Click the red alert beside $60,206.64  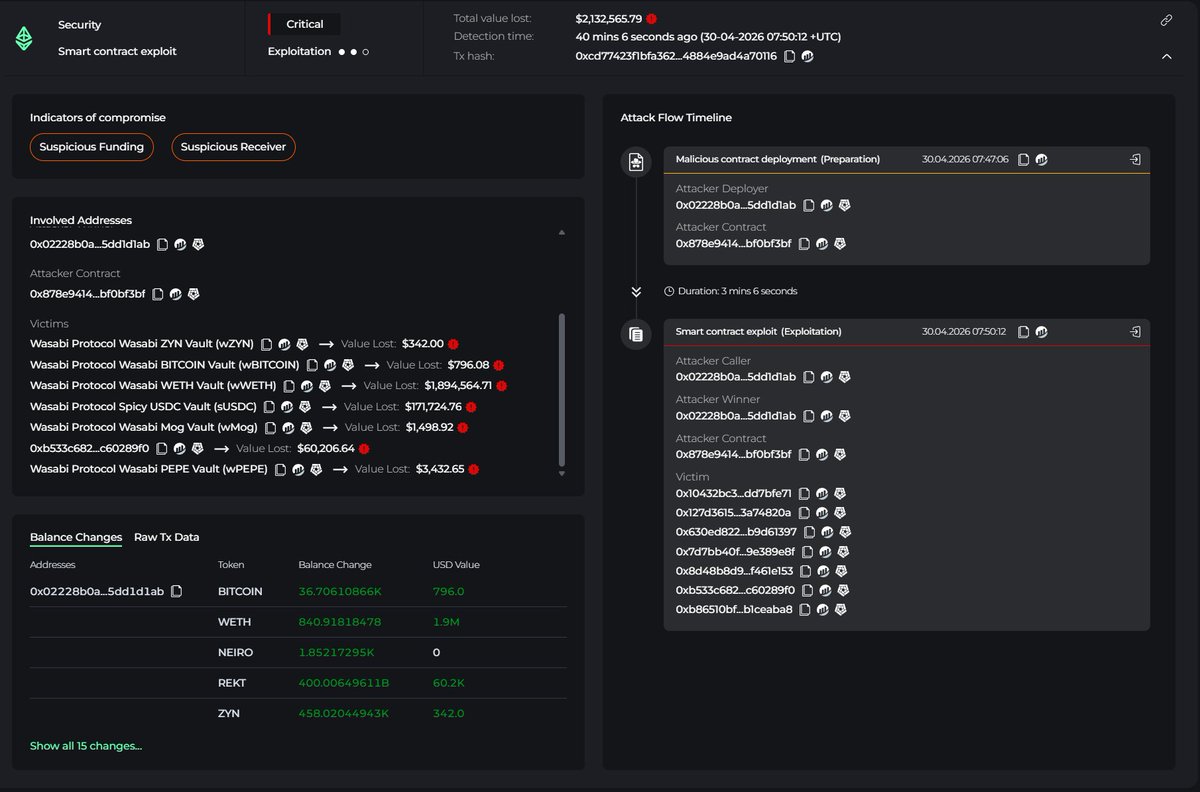(x=364, y=448)
